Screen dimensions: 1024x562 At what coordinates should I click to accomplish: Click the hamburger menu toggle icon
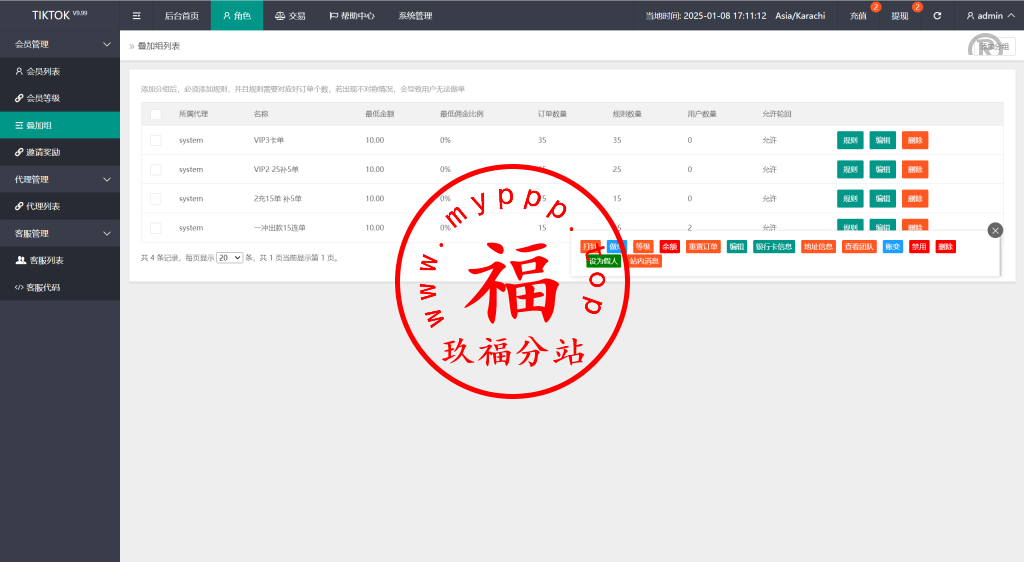pyautogui.click(x=137, y=16)
